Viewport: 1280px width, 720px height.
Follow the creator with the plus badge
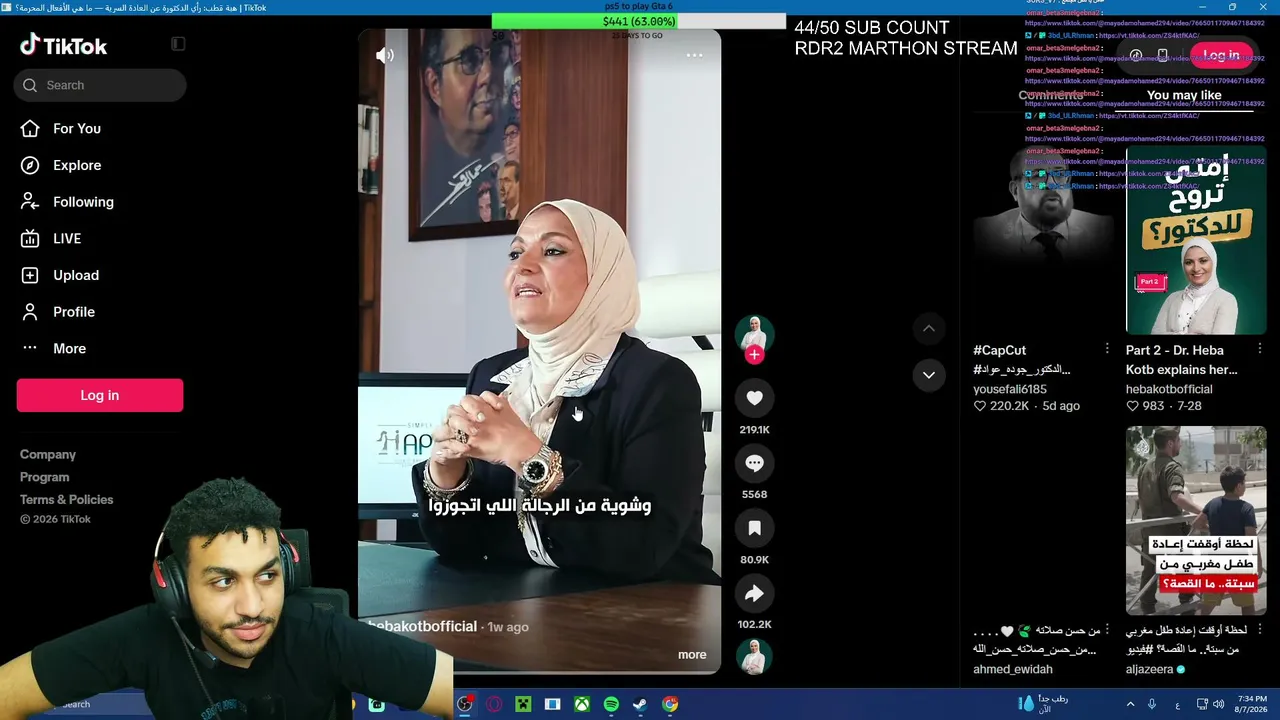point(754,355)
